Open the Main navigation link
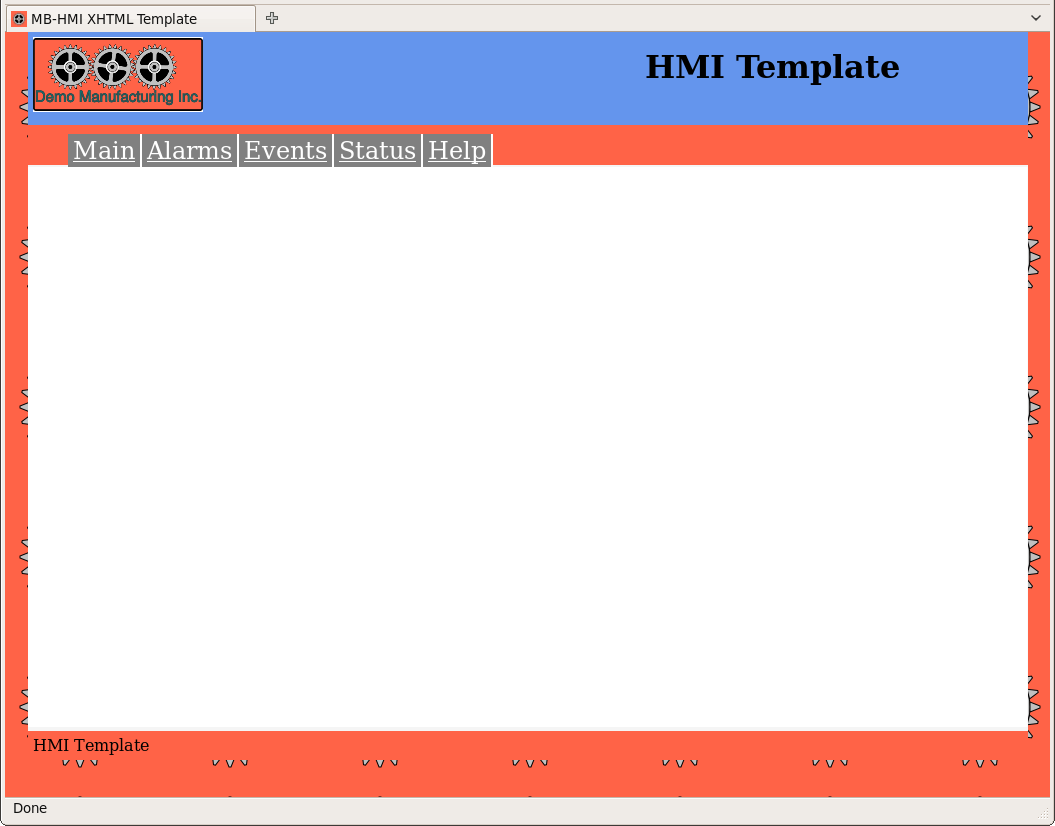Viewport: 1055px width, 826px height. tap(104, 150)
